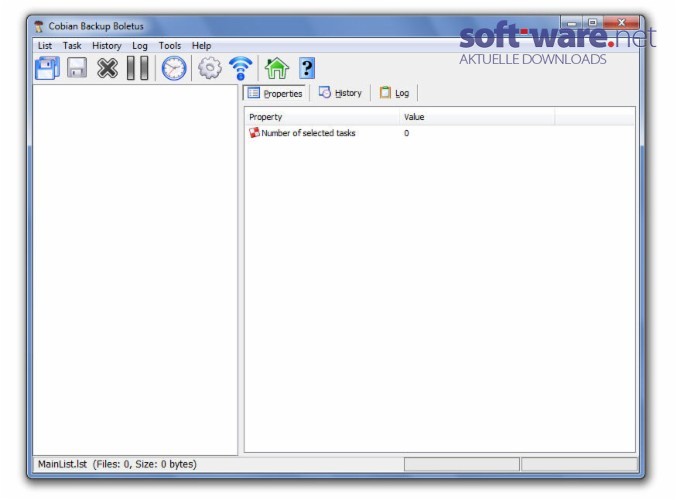Open the History menu in the menu bar
The width and height of the screenshot is (677, 500).
coord(107,46)
